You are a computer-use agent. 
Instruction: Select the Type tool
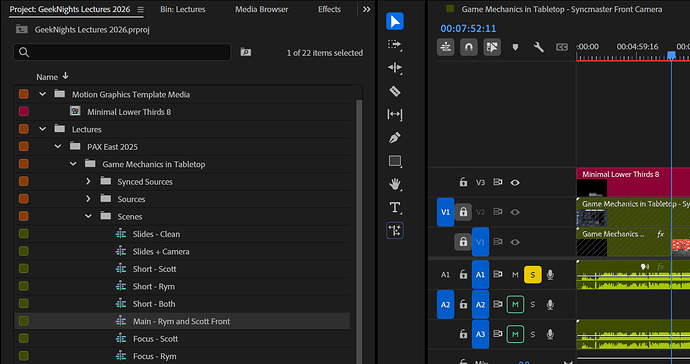(395, 207)
